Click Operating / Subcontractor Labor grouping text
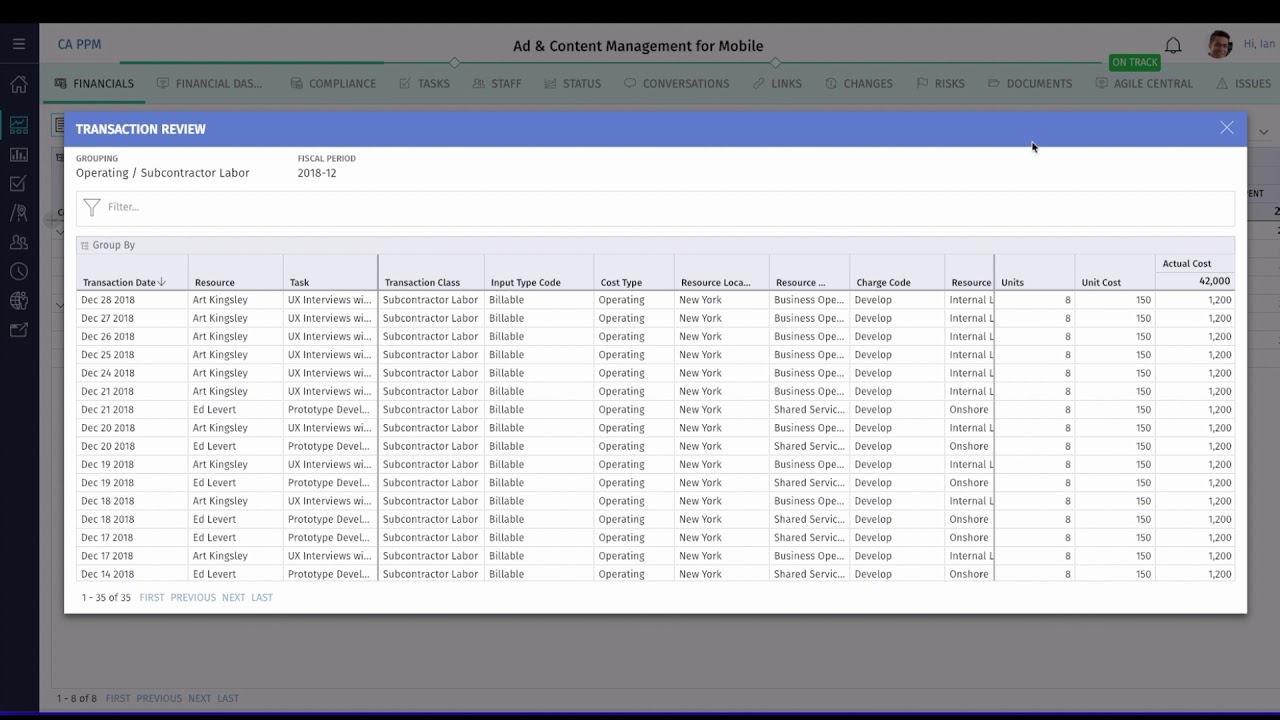 click(163, 173)
